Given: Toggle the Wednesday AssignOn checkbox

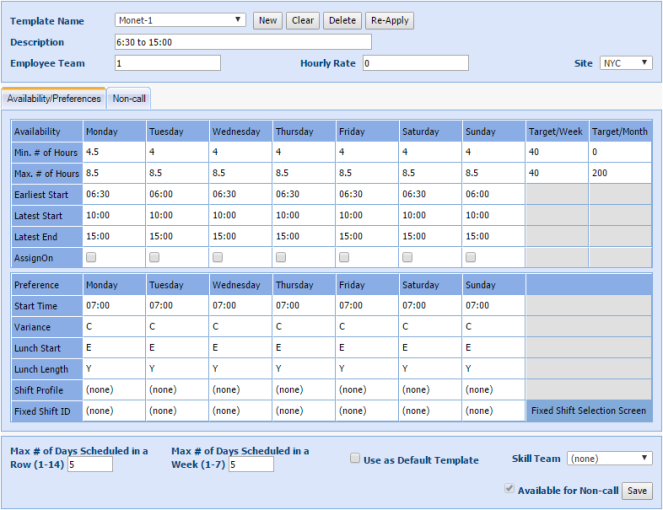Looking at the screenshot, I should [218, 257].
